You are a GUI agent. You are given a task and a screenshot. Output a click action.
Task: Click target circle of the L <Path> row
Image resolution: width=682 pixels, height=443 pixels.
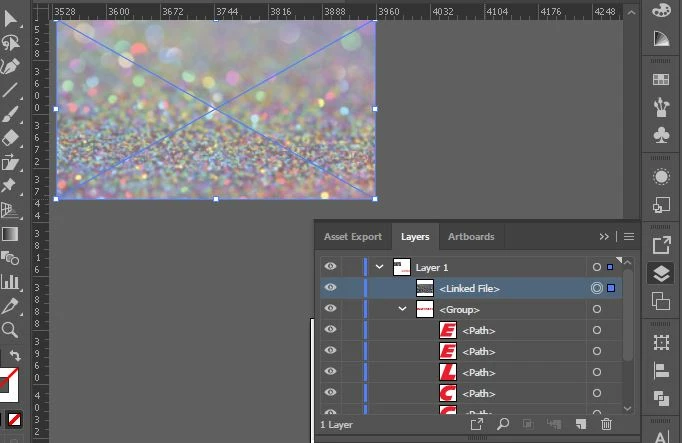pos(597,372)
